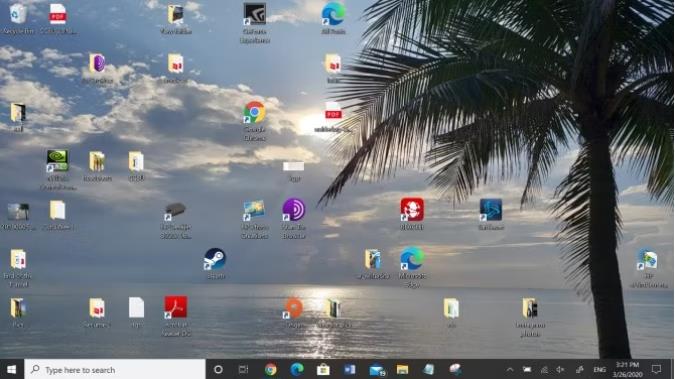Open the Action Center notifications
The height and width of the screenshot is (379, 675).
click(656, 370)
